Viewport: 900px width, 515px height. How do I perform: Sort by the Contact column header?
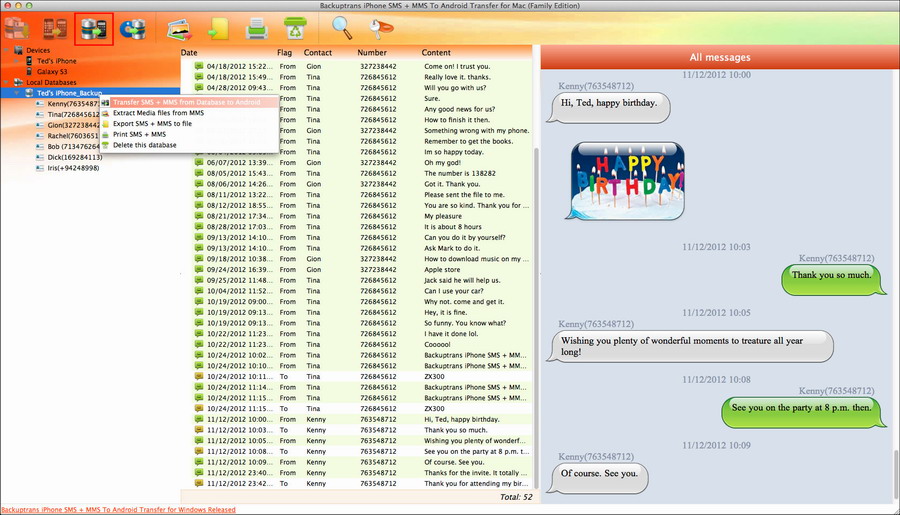(x=318, y=53)
